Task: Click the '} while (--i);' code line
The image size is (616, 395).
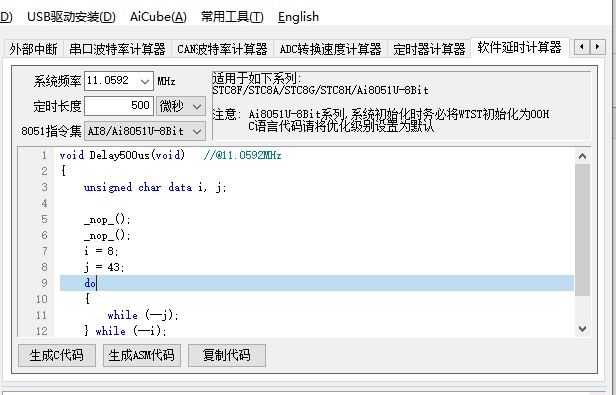Action: (125, 331)
